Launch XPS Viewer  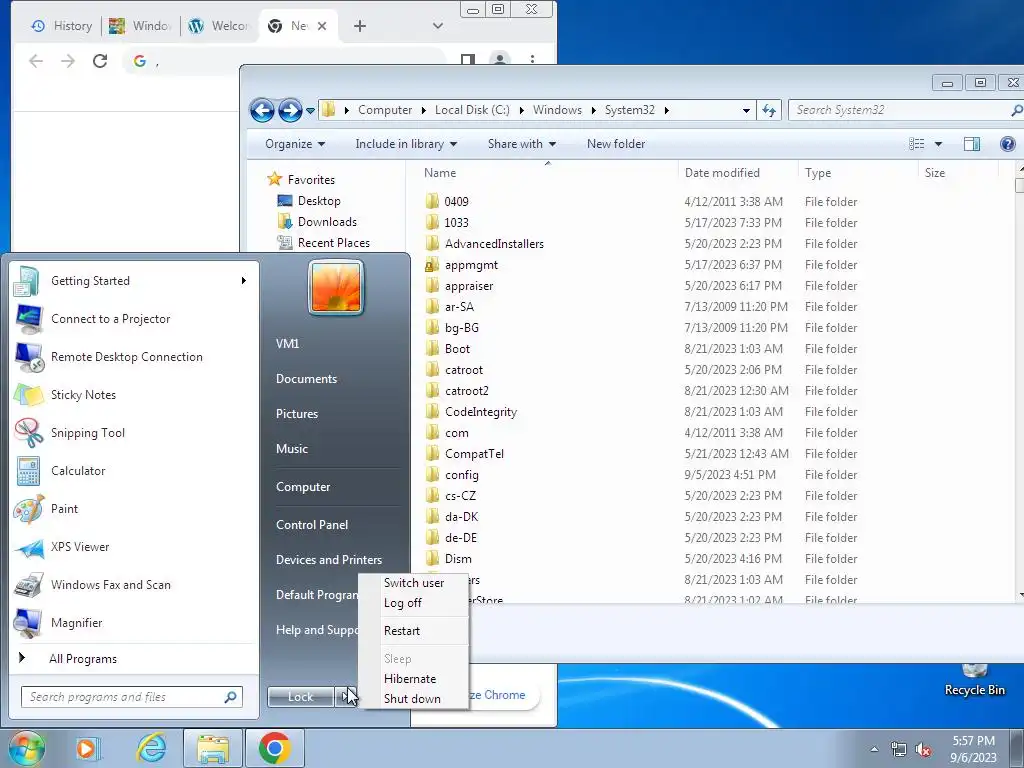(134, 547)
